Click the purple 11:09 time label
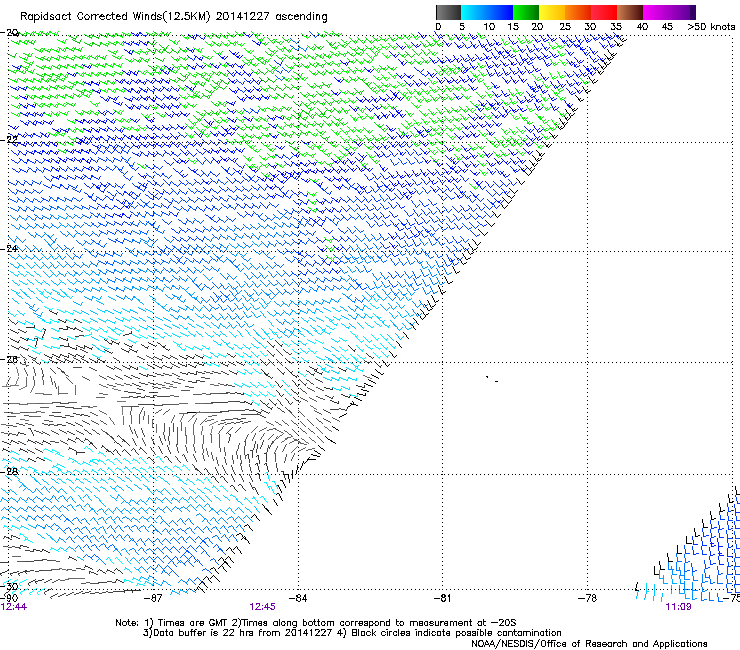 [x=678, y=607]
